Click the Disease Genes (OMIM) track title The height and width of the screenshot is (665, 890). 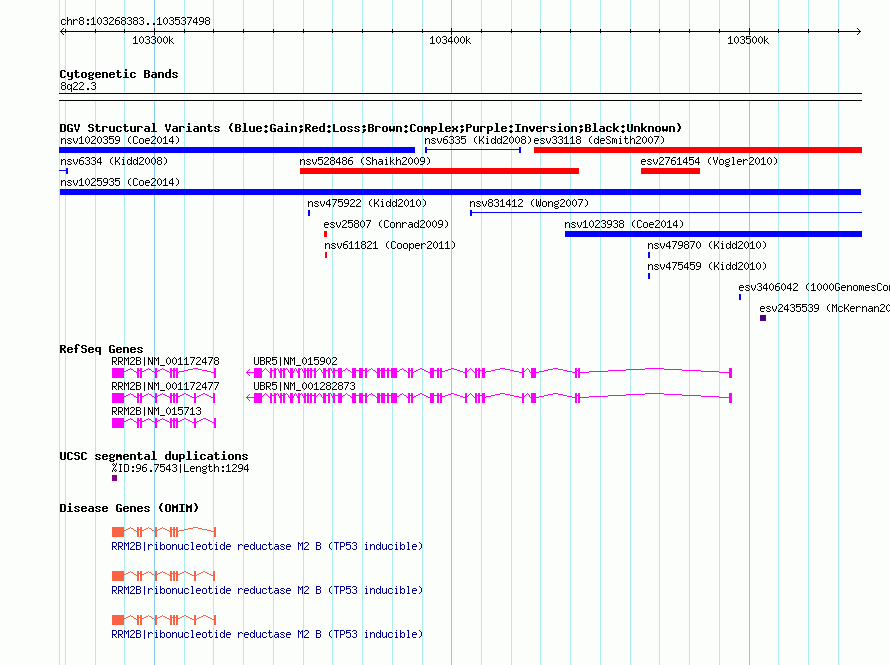point(129,508)
